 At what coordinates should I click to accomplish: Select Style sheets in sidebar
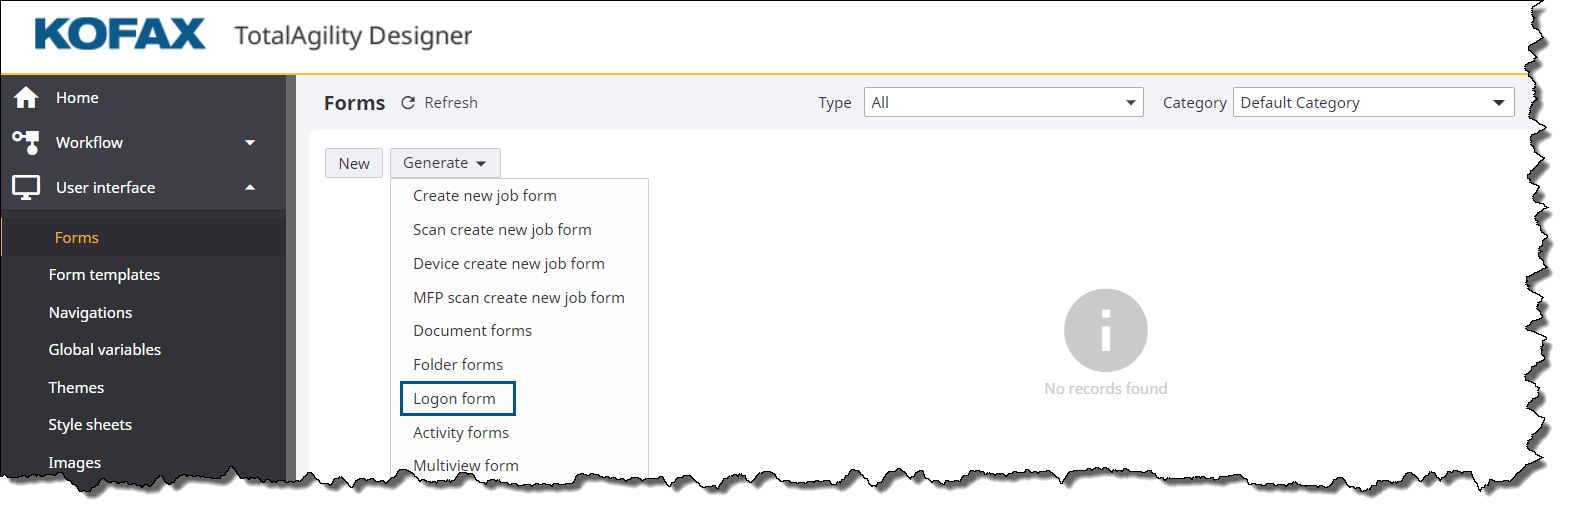tap(90, 425)
